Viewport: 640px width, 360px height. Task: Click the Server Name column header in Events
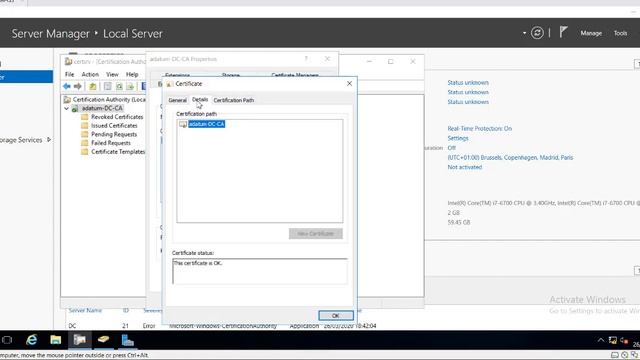click(85, 310)
